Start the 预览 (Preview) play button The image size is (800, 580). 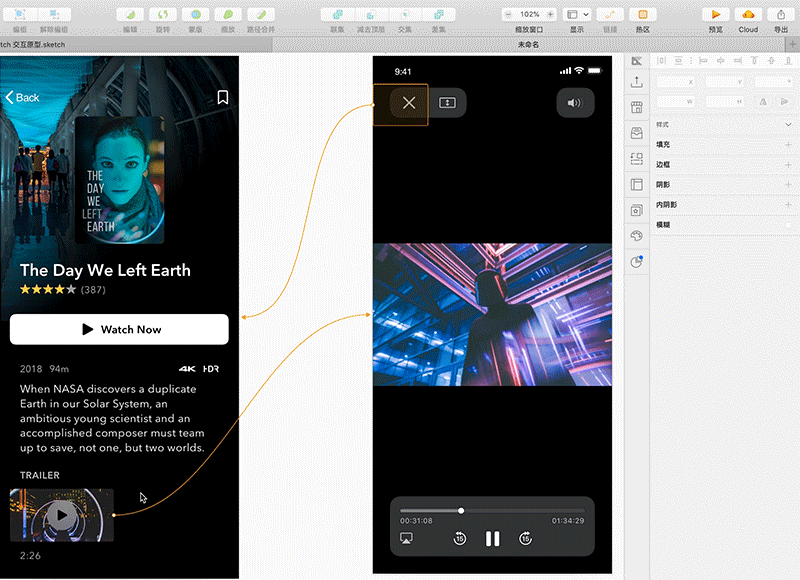tap(716, 14)
